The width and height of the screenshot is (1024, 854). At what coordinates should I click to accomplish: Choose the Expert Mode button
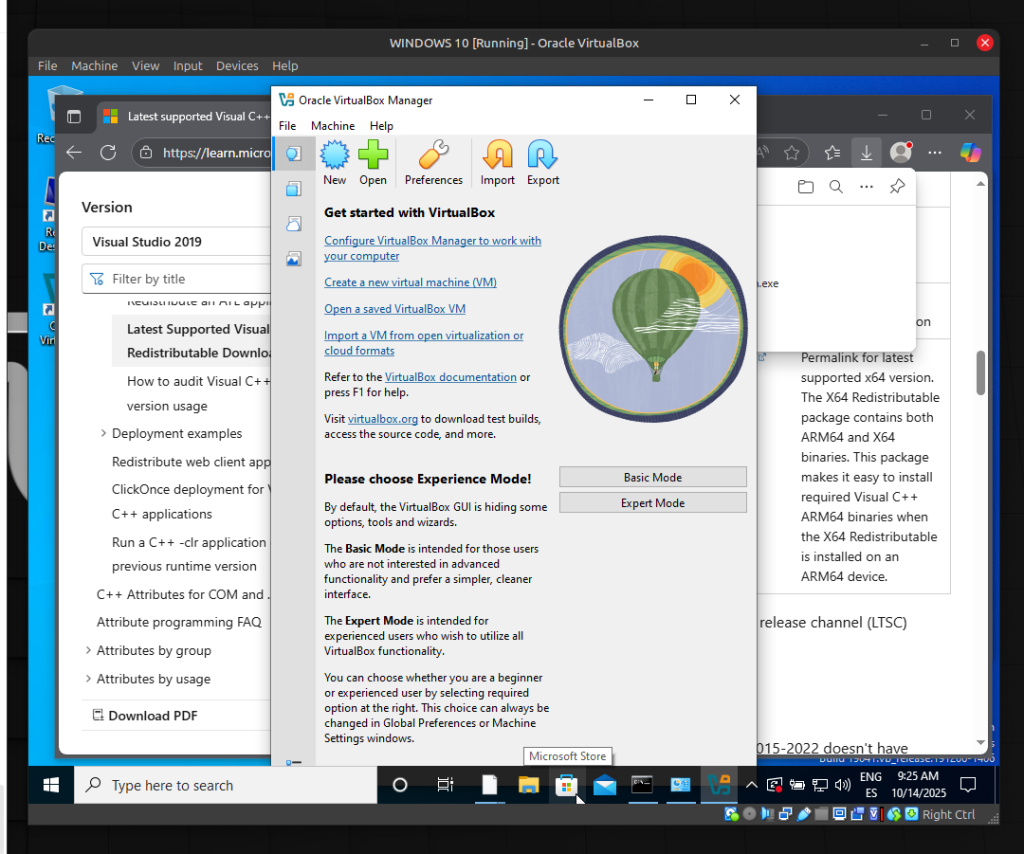652,503
